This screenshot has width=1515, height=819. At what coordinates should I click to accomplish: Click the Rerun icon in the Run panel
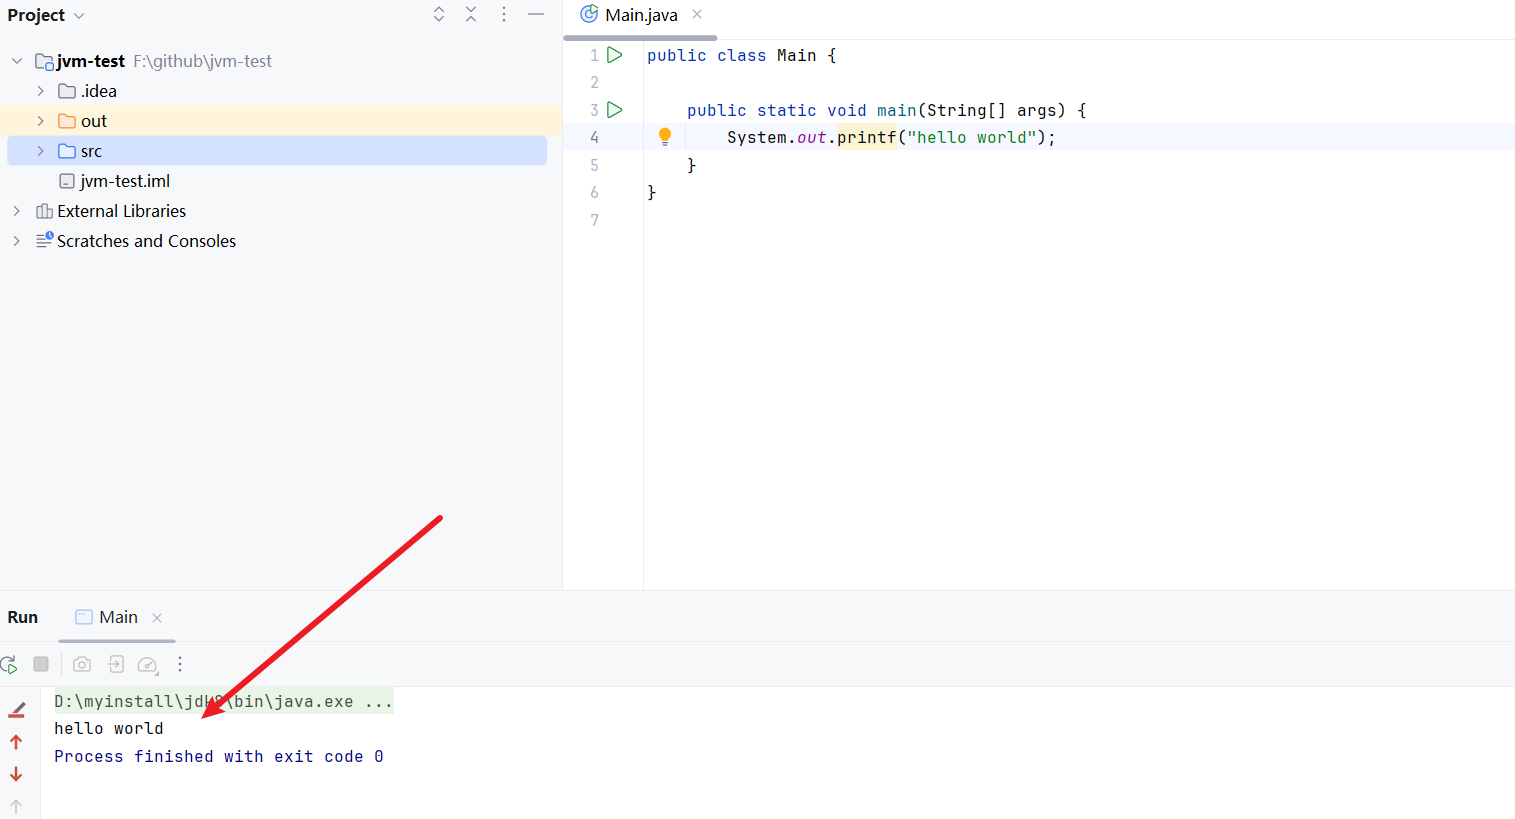tap(9, 664)
